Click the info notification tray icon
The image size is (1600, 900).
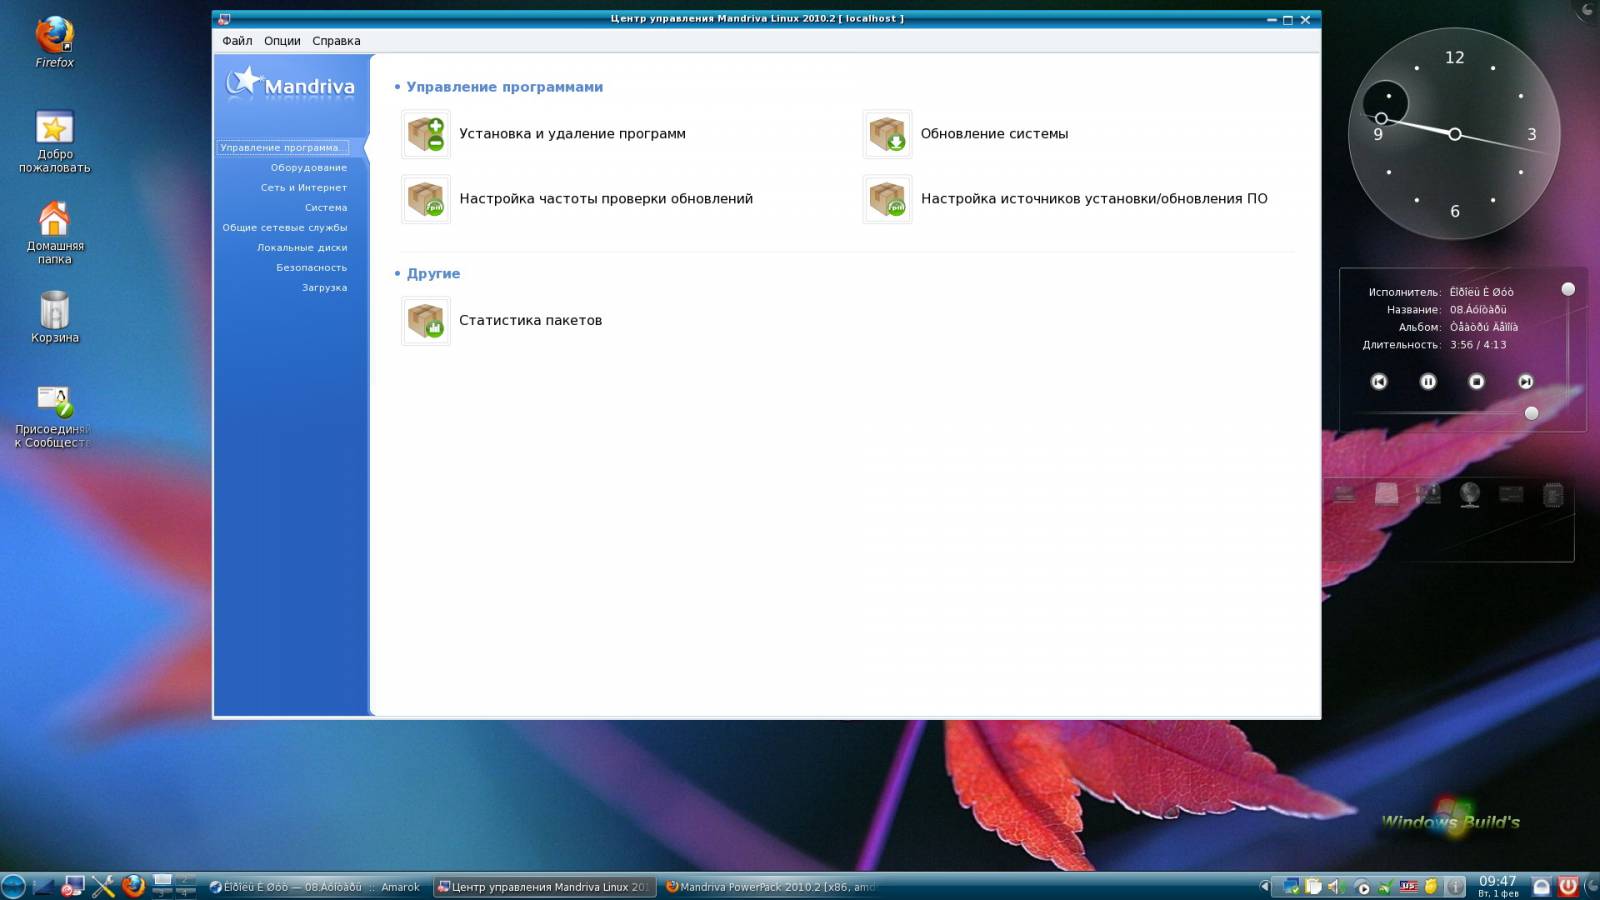[1455, 887]
